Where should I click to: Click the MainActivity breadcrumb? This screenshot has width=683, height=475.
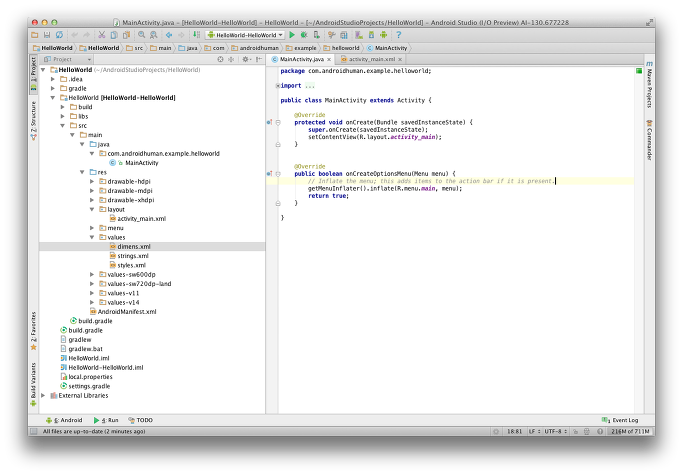click(387, 48)
